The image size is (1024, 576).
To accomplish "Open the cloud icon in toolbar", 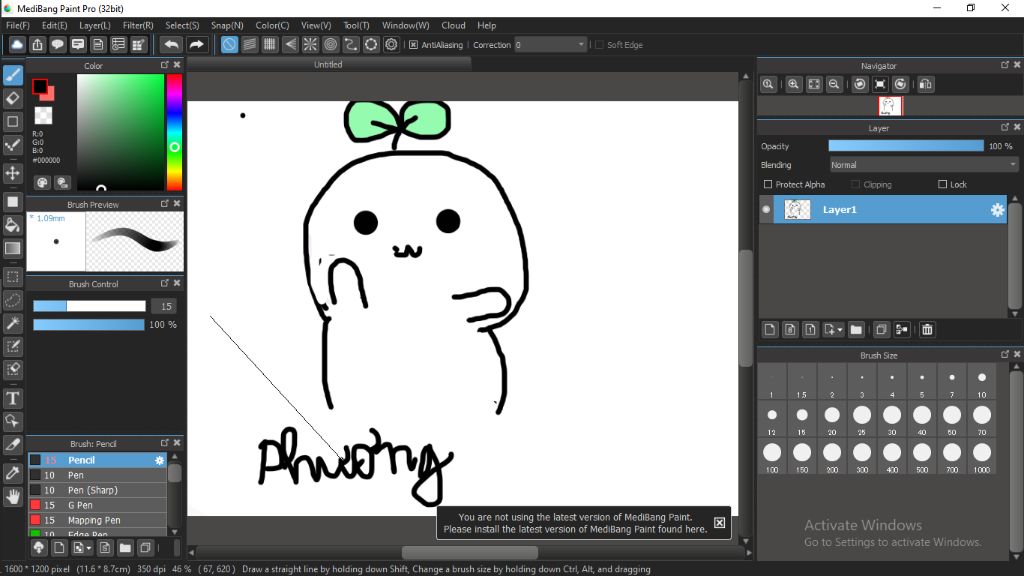I will (17, 44).
